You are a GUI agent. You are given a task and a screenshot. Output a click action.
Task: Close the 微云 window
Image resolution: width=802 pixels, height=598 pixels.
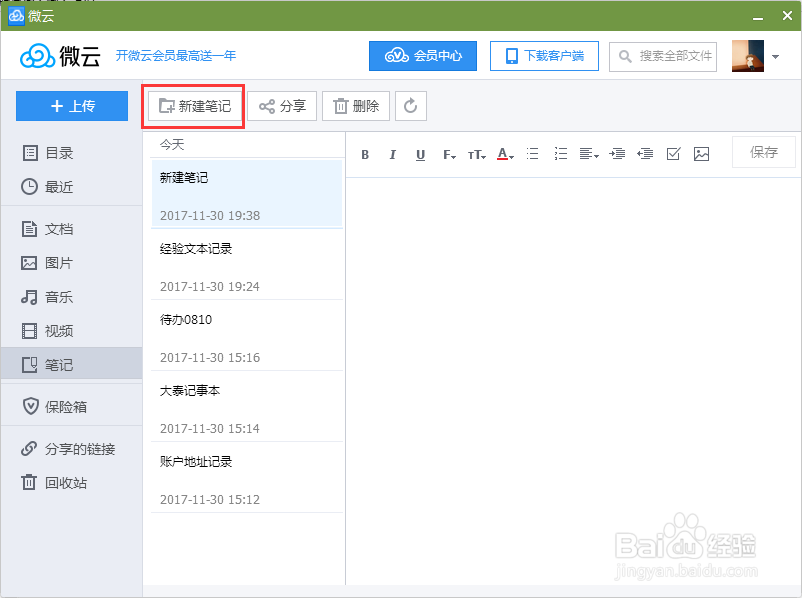[787, 16]
